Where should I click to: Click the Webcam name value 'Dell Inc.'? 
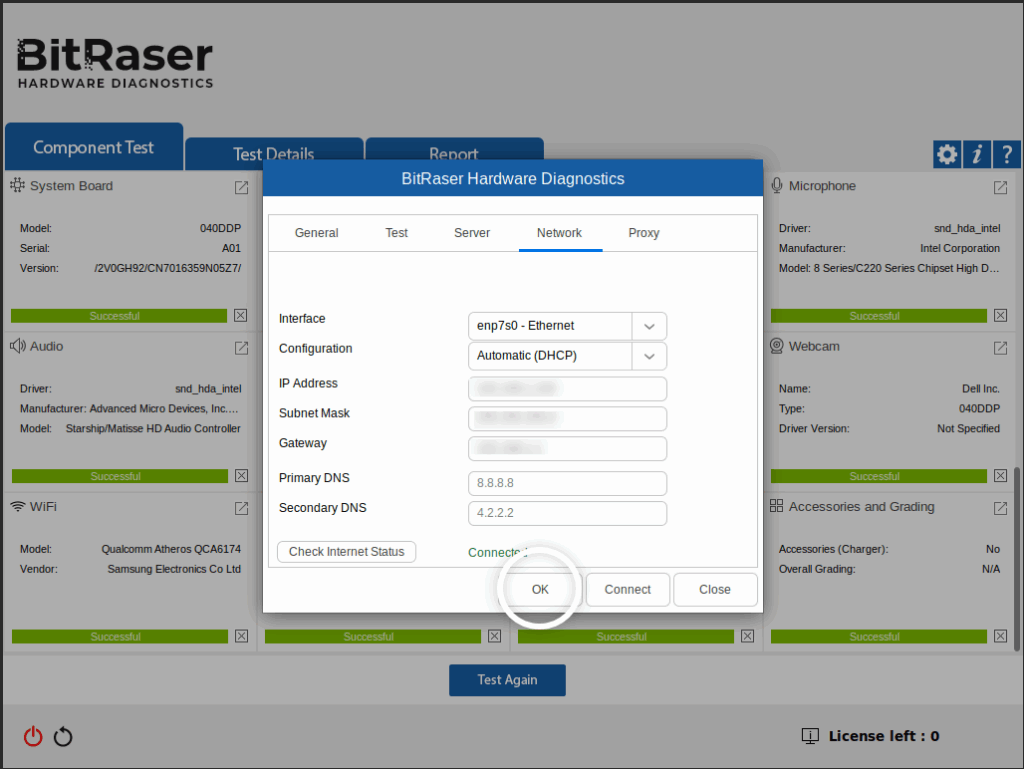pos(981,388)
